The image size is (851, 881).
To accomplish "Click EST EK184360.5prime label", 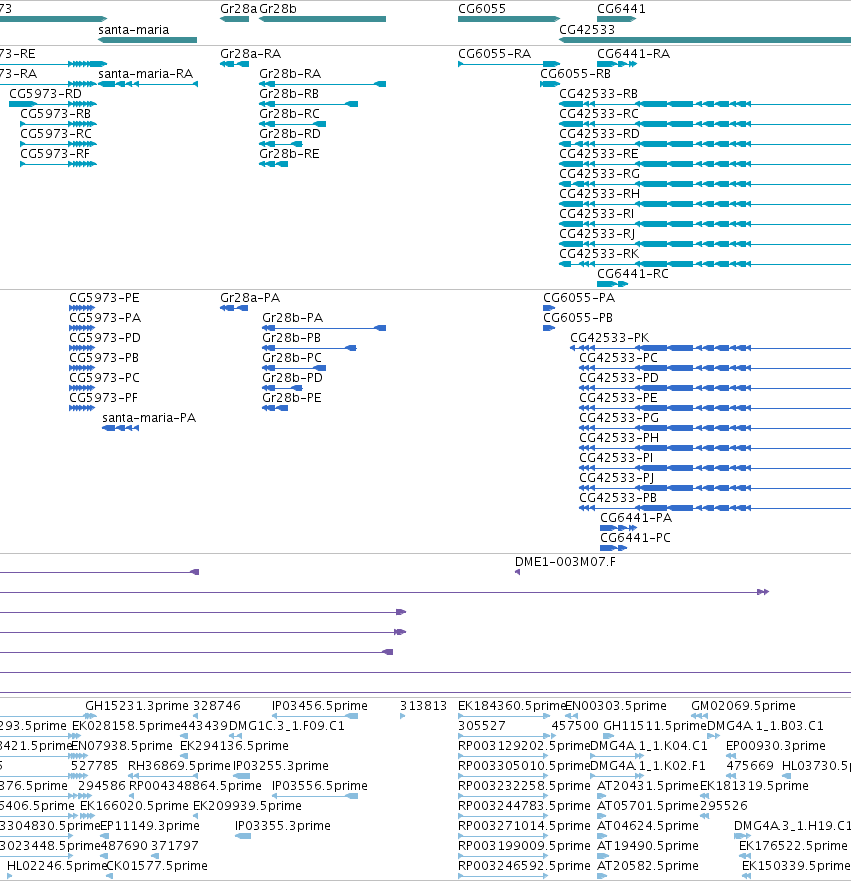I will point(512,706).
